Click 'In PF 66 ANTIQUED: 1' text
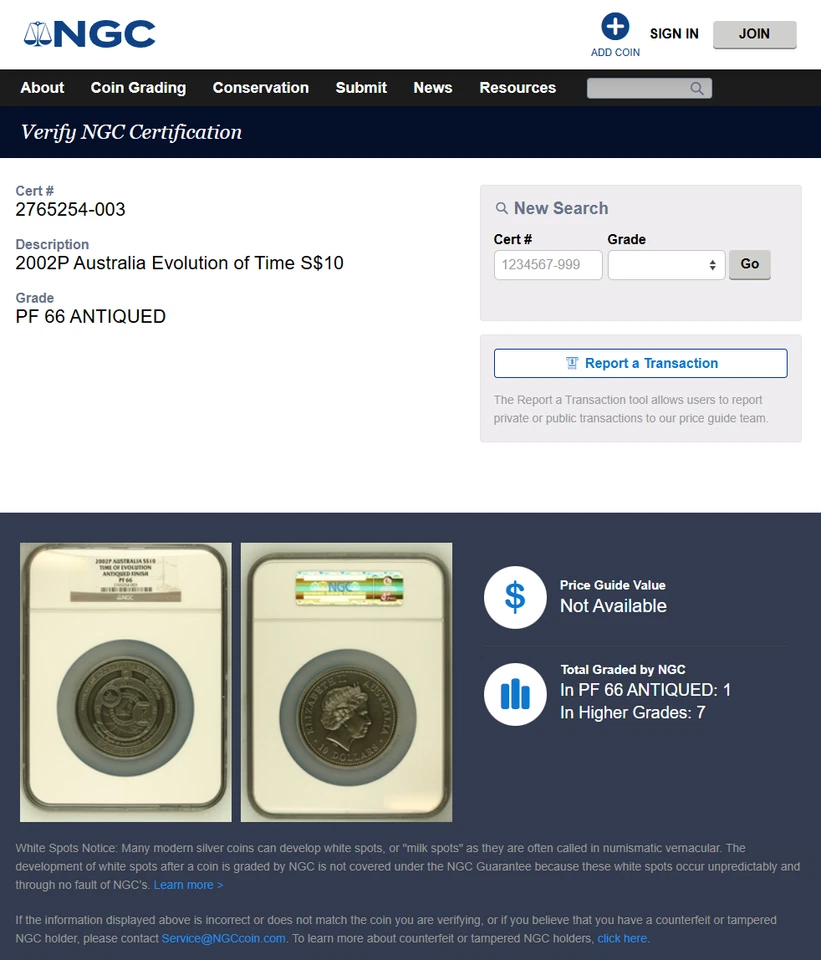Viewport: 821px width, 960px height. (645, 690)
